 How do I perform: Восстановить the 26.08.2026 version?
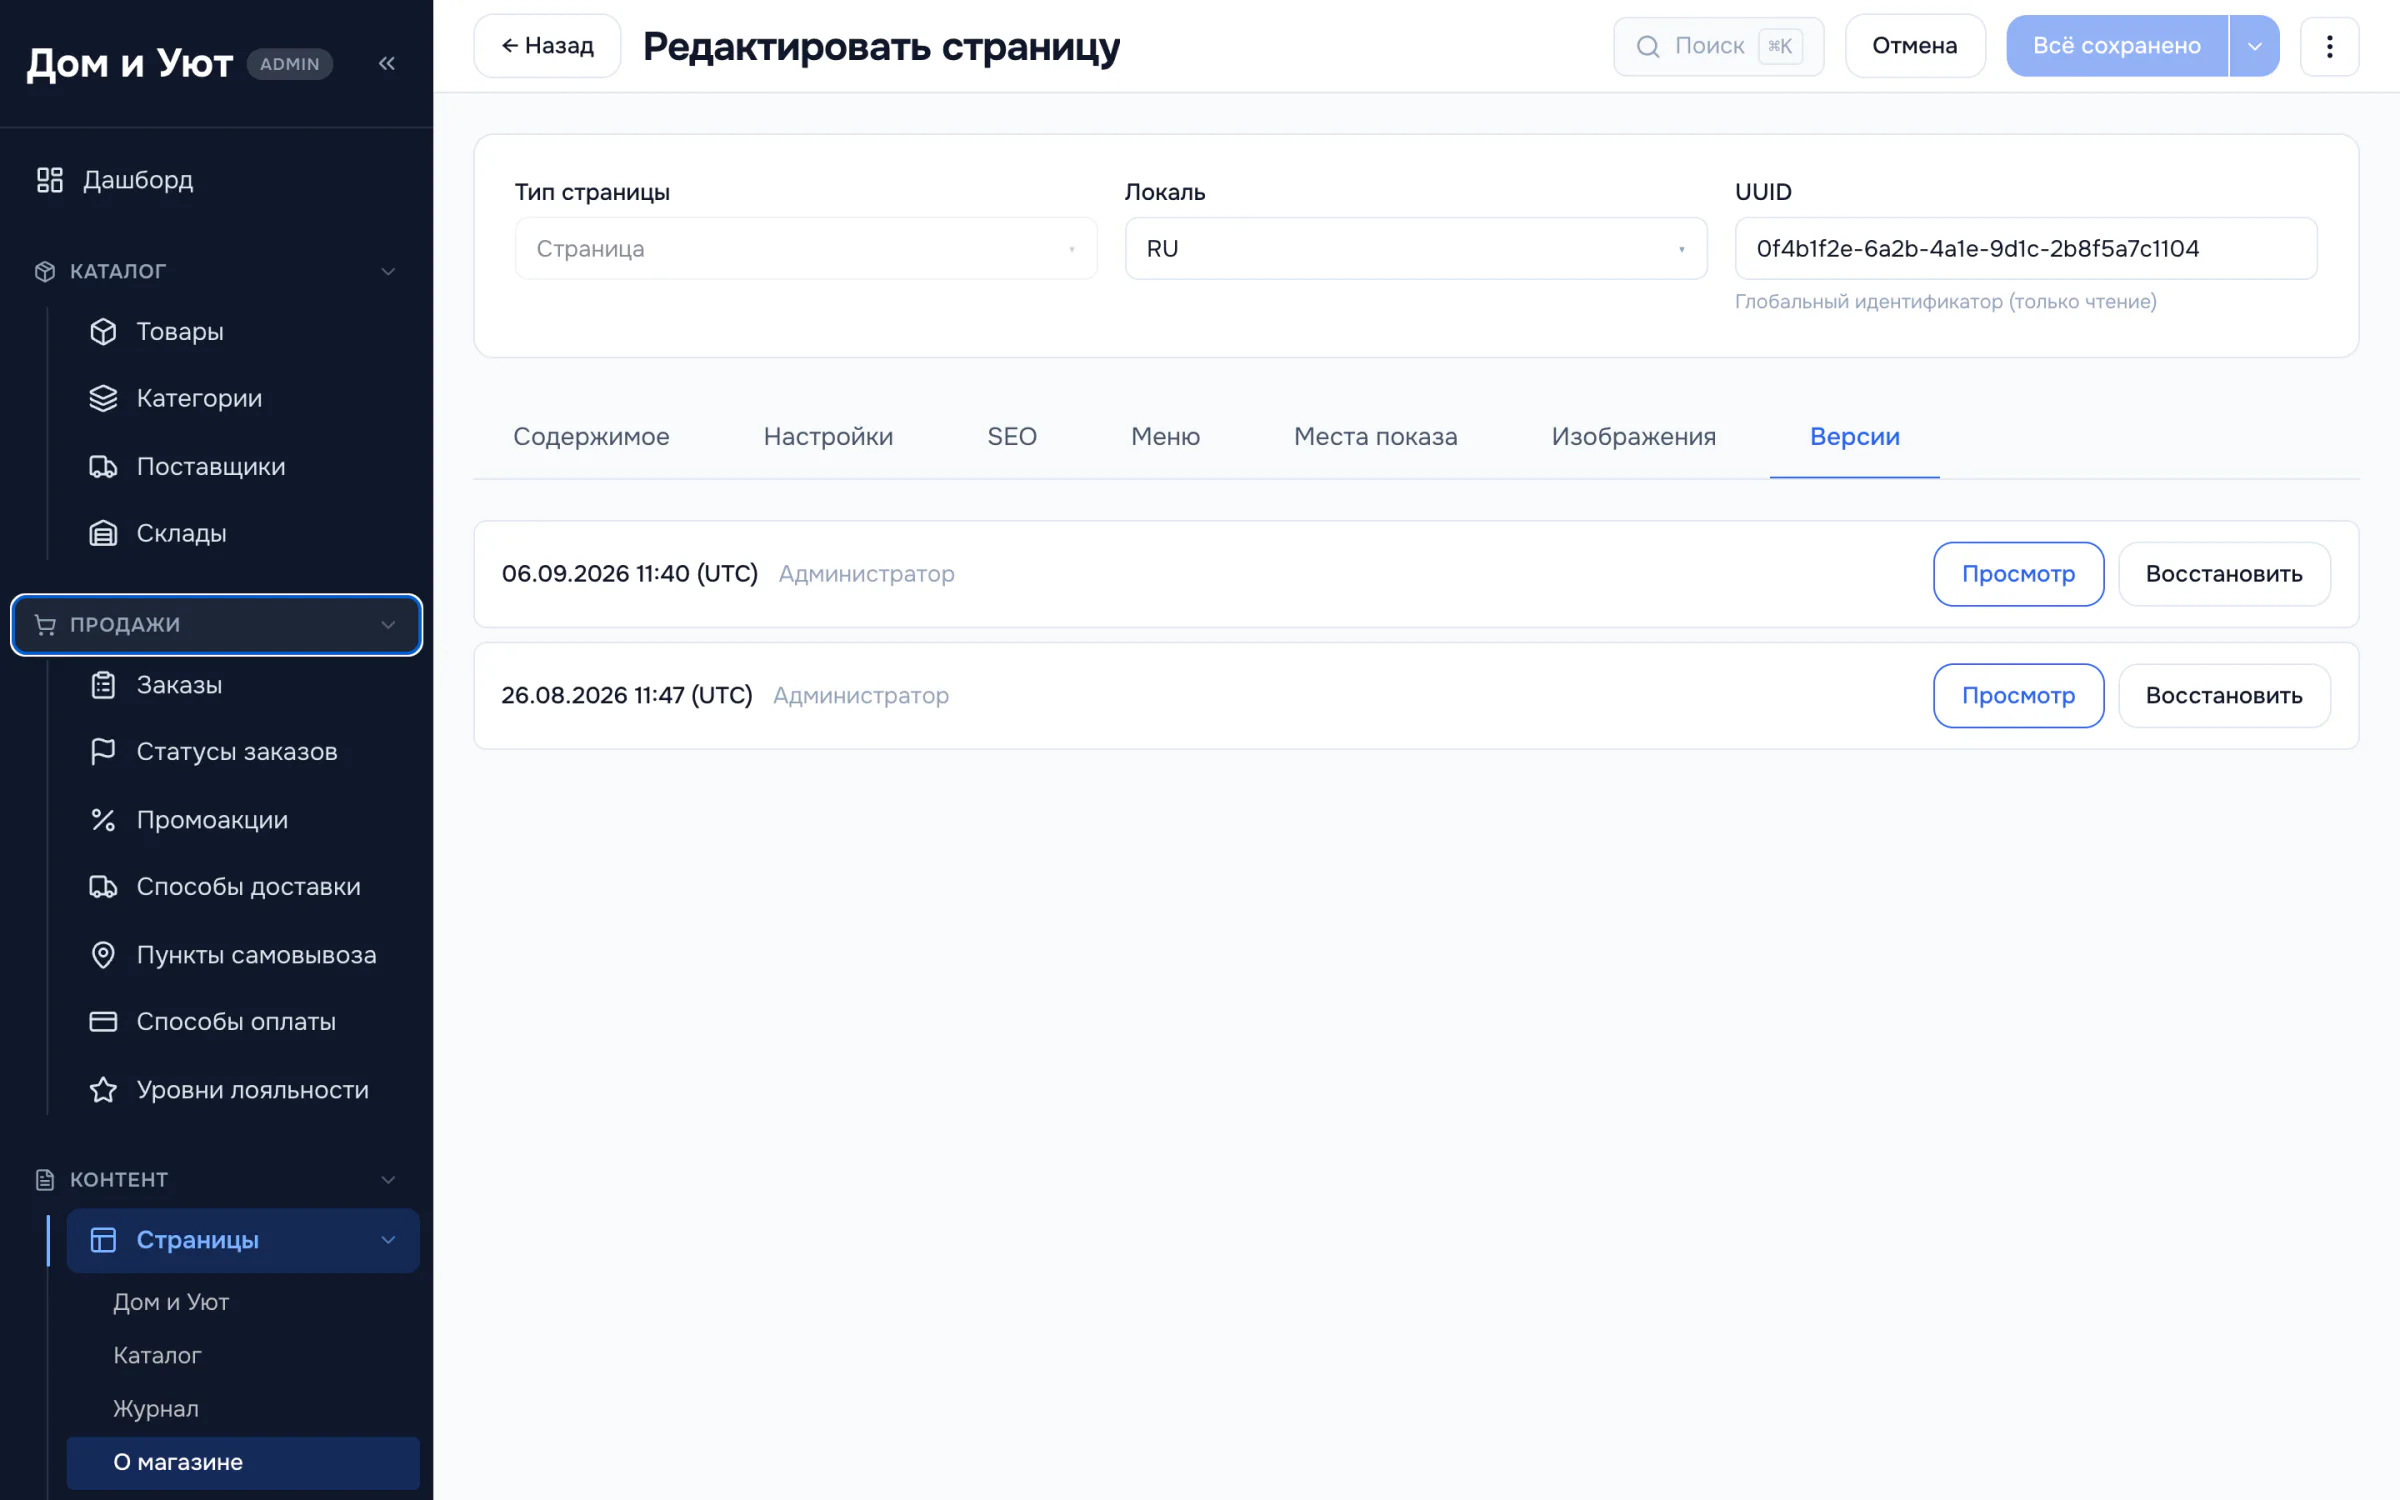point(2224,696)
